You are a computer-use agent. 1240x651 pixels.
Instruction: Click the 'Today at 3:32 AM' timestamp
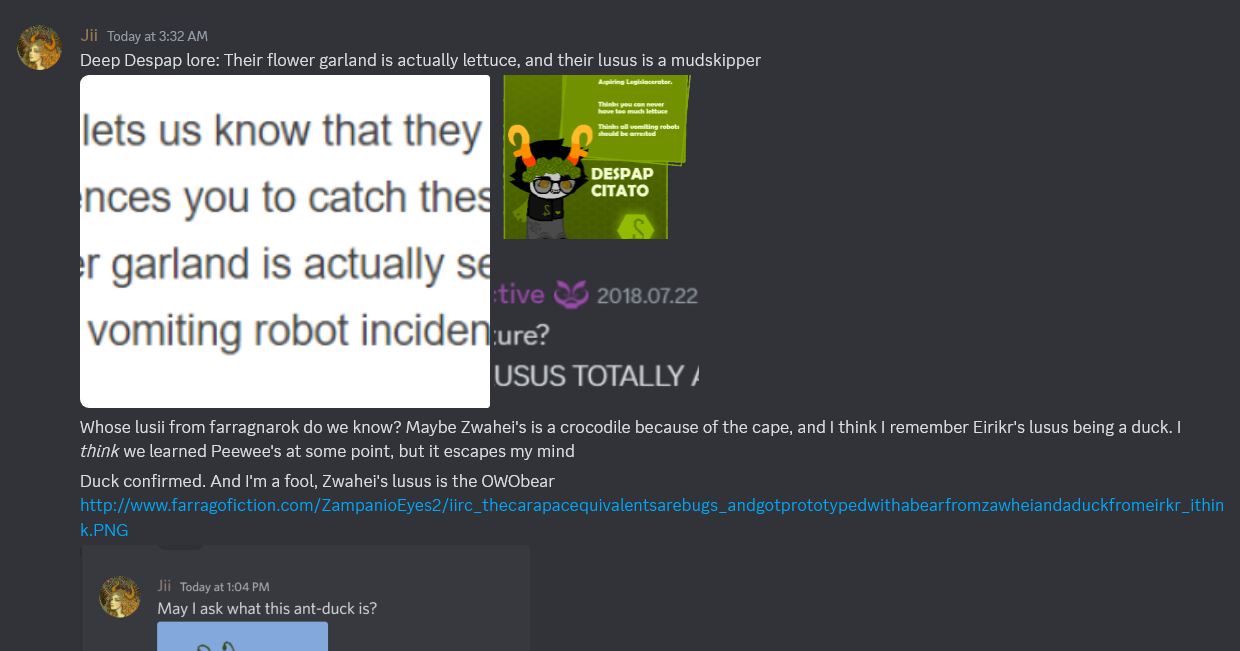pyautogui.click(x=158, y=36)
